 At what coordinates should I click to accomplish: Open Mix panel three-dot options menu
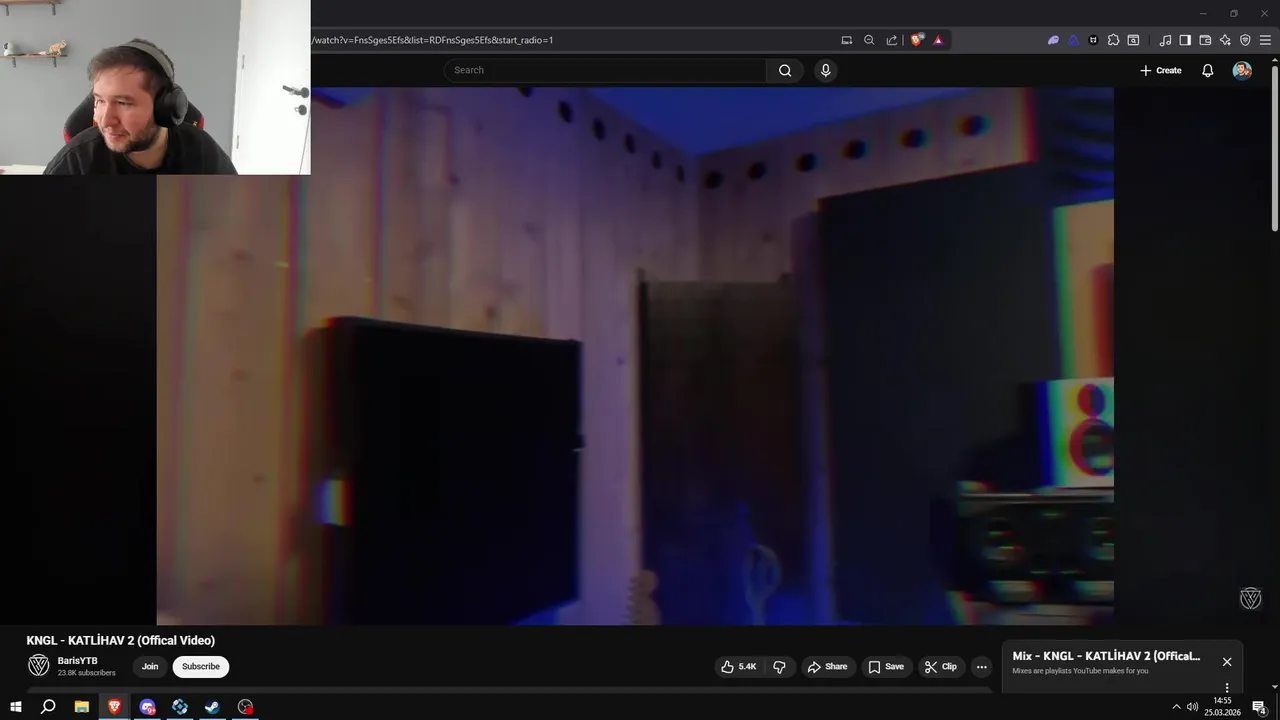pyautogui.click(x=1227, y=688)
